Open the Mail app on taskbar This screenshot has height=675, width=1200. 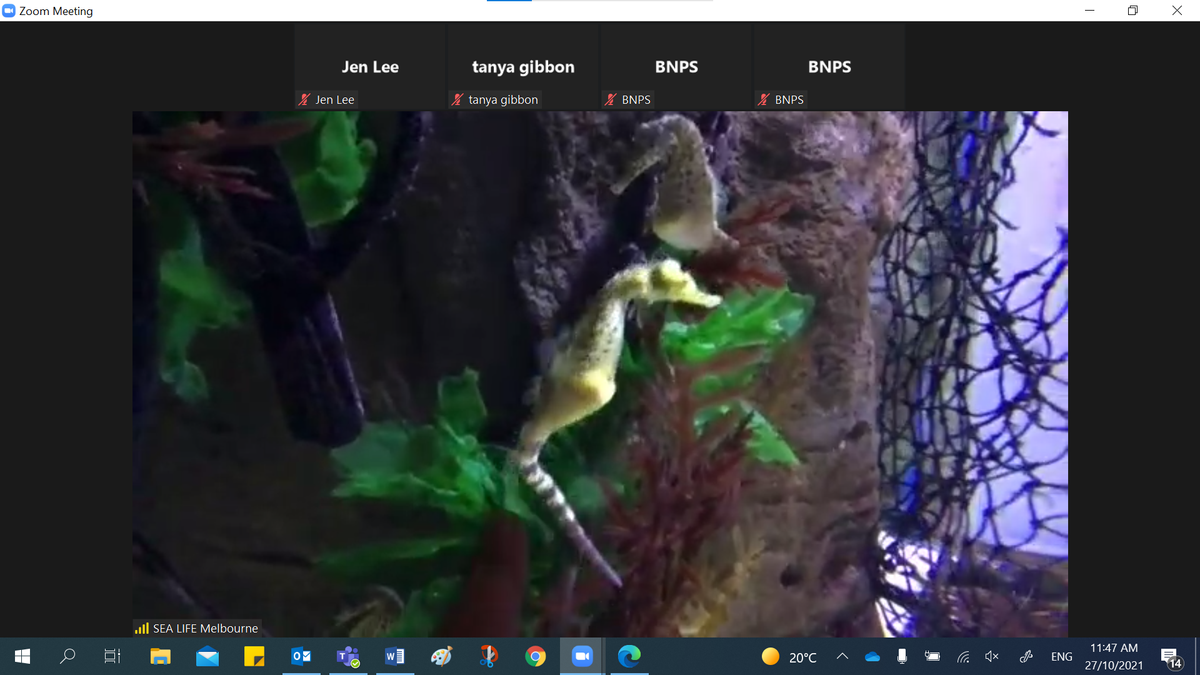coord(207,657)
